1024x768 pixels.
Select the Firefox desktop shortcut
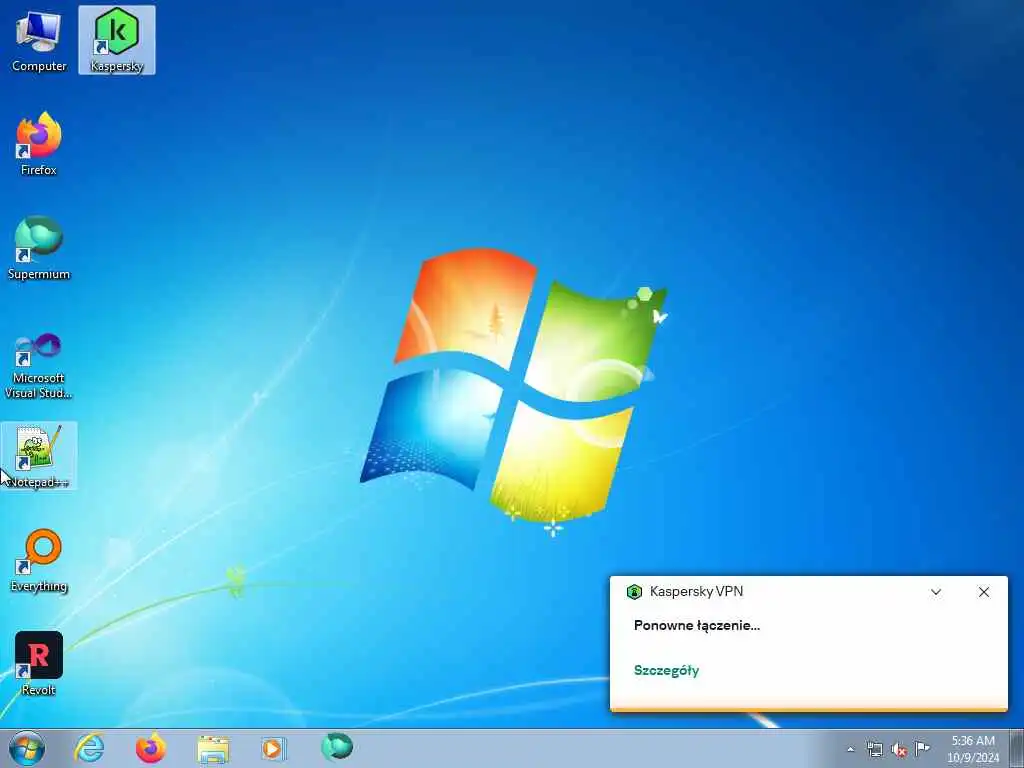click(x=39, y=144)
